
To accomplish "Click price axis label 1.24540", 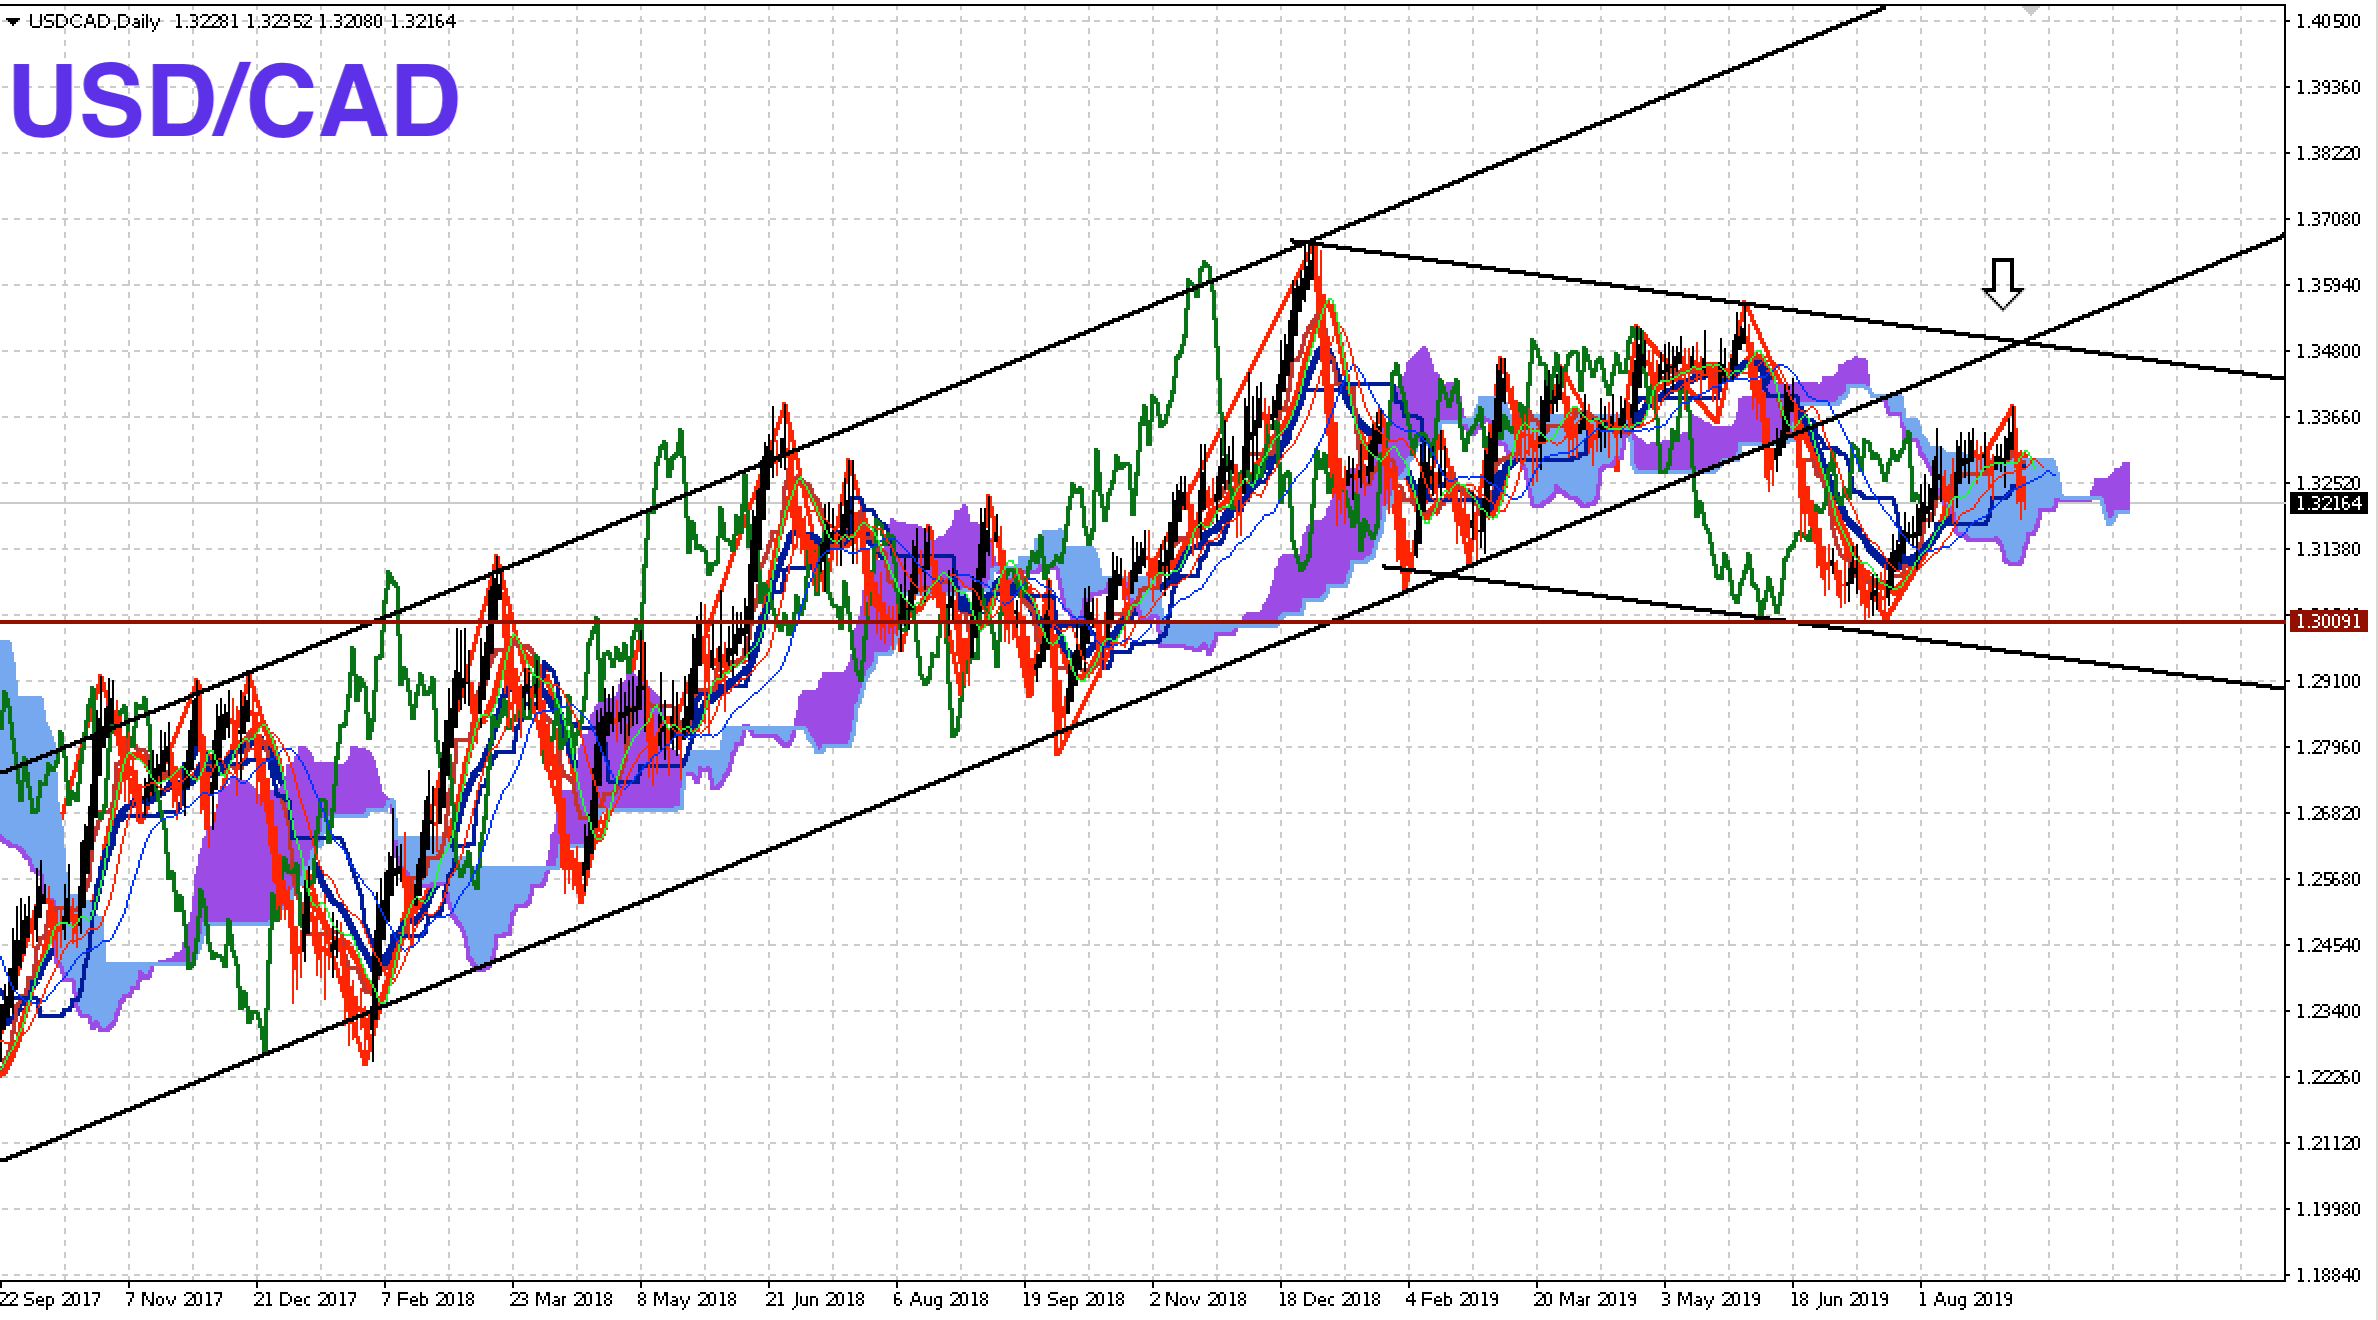I will point(2330,945).
